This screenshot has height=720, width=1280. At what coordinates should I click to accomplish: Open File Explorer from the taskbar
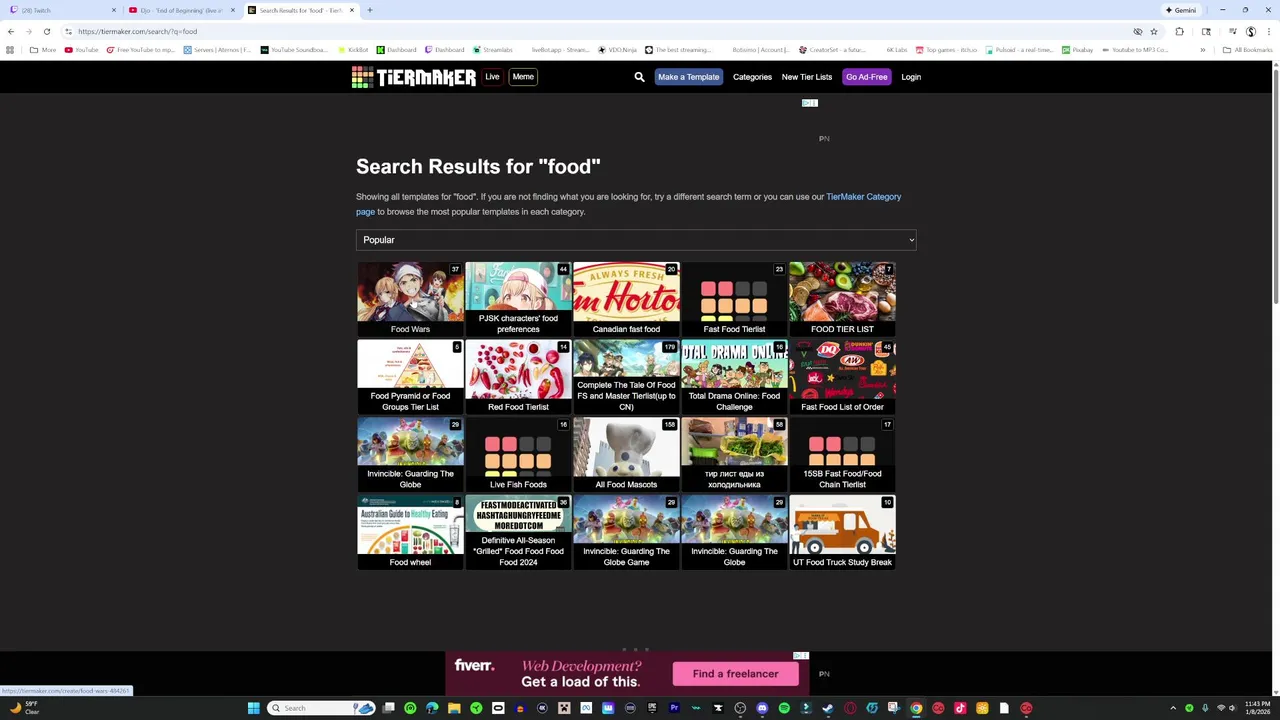pyautogui.click(x=454, y=708)
